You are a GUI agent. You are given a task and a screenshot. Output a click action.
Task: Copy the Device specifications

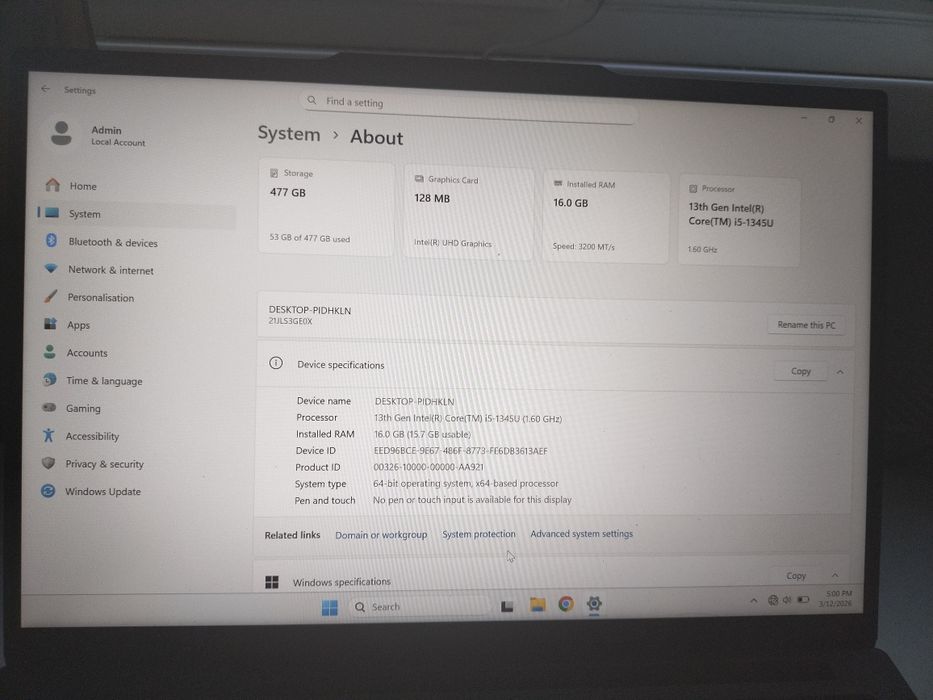click(800, 371)
